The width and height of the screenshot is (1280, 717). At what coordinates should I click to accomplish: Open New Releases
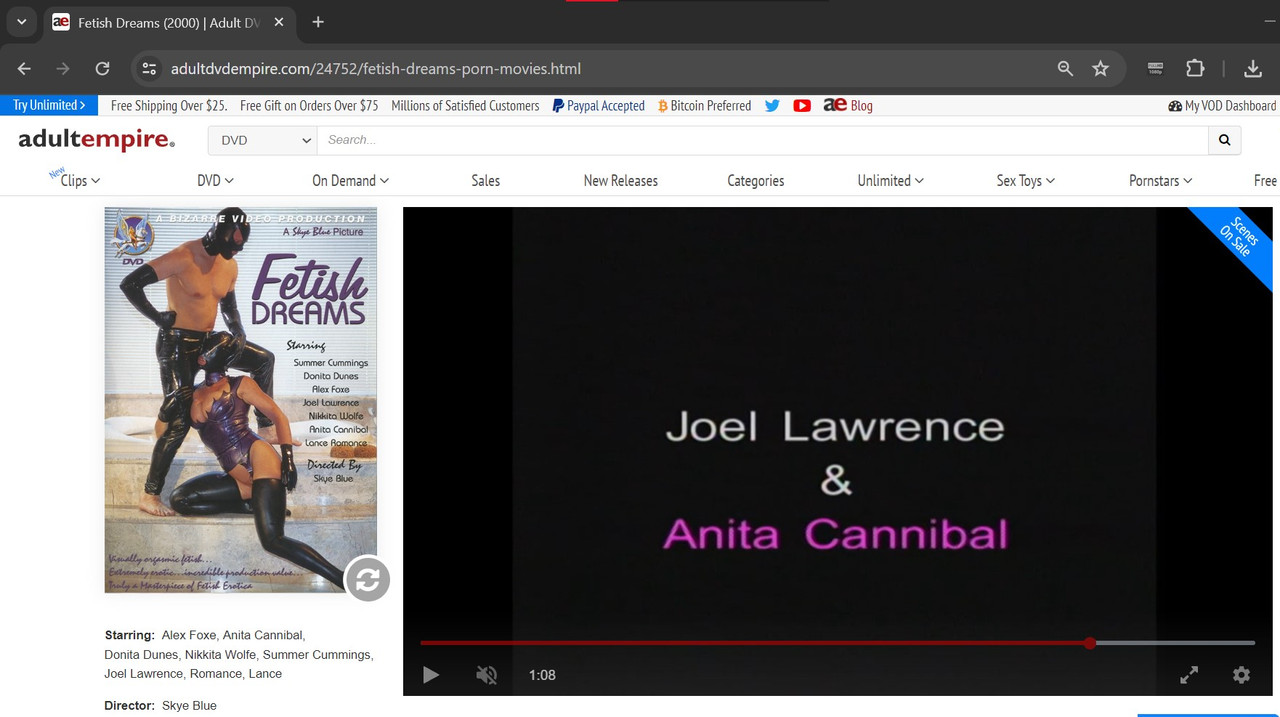(x=620, y=181)
